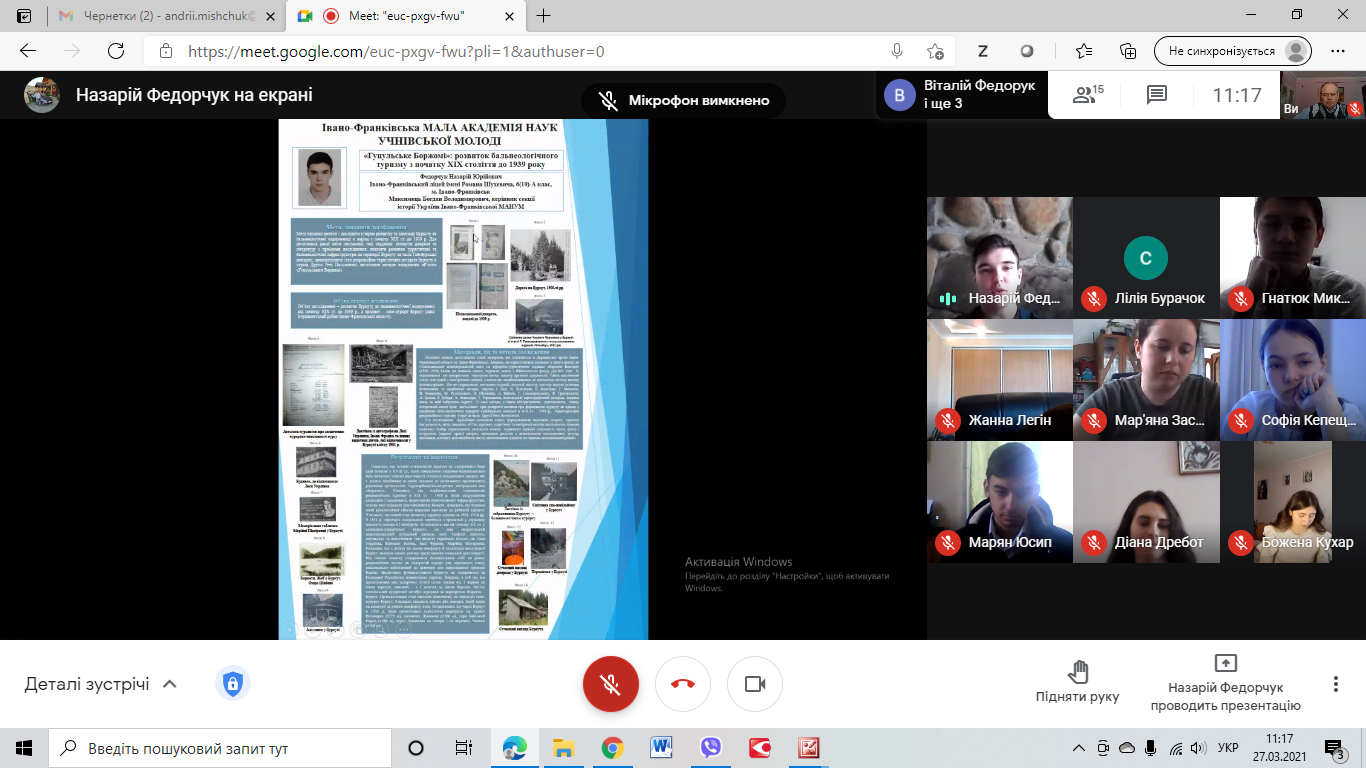1366x768 pixels.
Task: Select Софія Кепещ video tile
Action: (x=1292, y=382)
